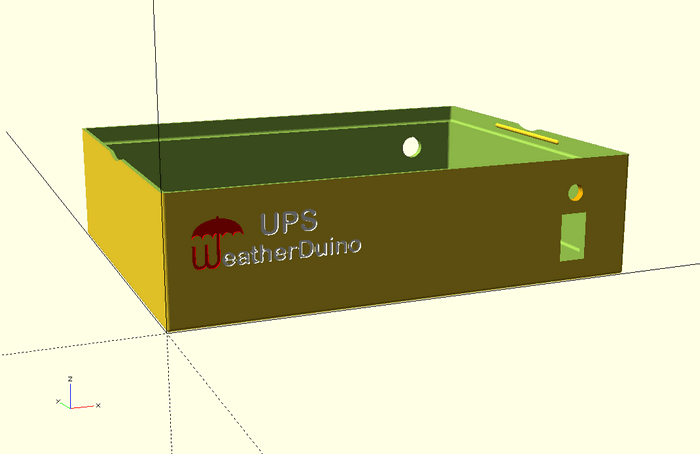Select the rectangular cutout on front panel
Image resolution: width=700 pixels, height=454 pixels.
pyautogui.click(x=574, y=236)
